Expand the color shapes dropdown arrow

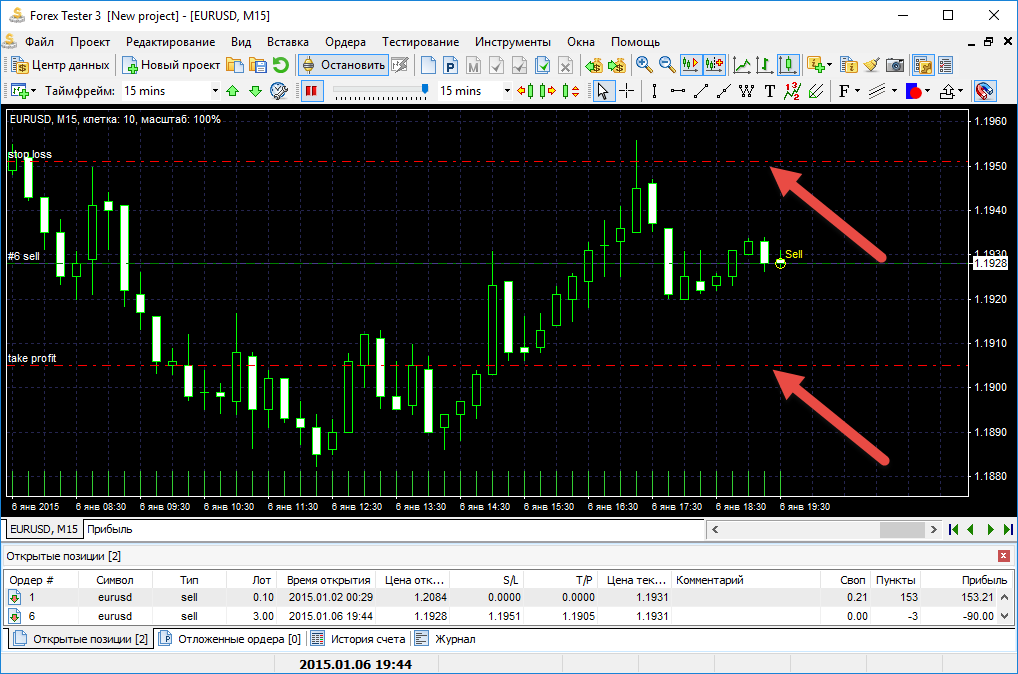pos(930,91)
